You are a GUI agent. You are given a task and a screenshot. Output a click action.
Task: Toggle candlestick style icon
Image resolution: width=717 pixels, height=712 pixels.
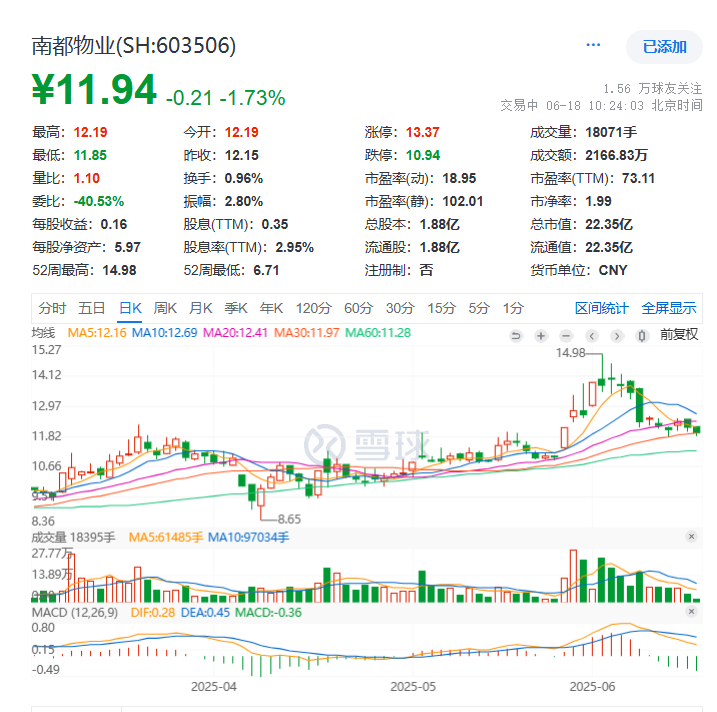click(642, 336)
